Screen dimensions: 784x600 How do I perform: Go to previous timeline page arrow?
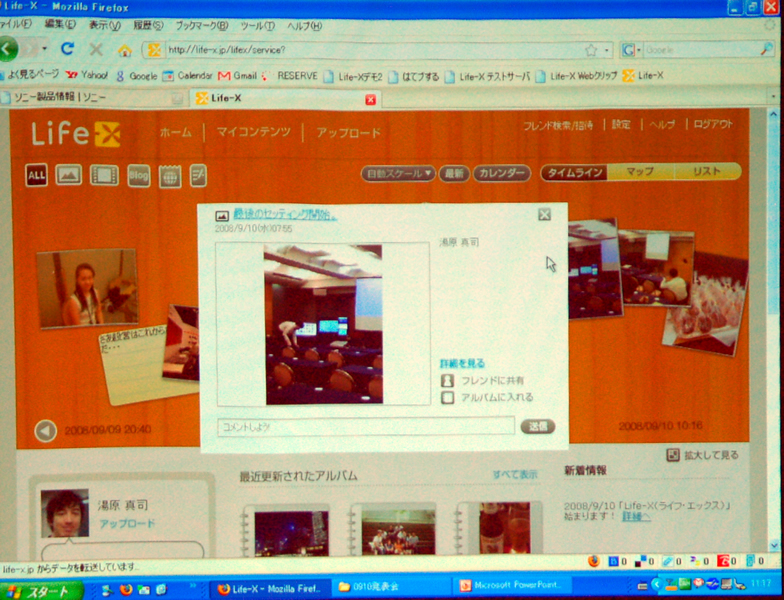[x=45, y=431]
